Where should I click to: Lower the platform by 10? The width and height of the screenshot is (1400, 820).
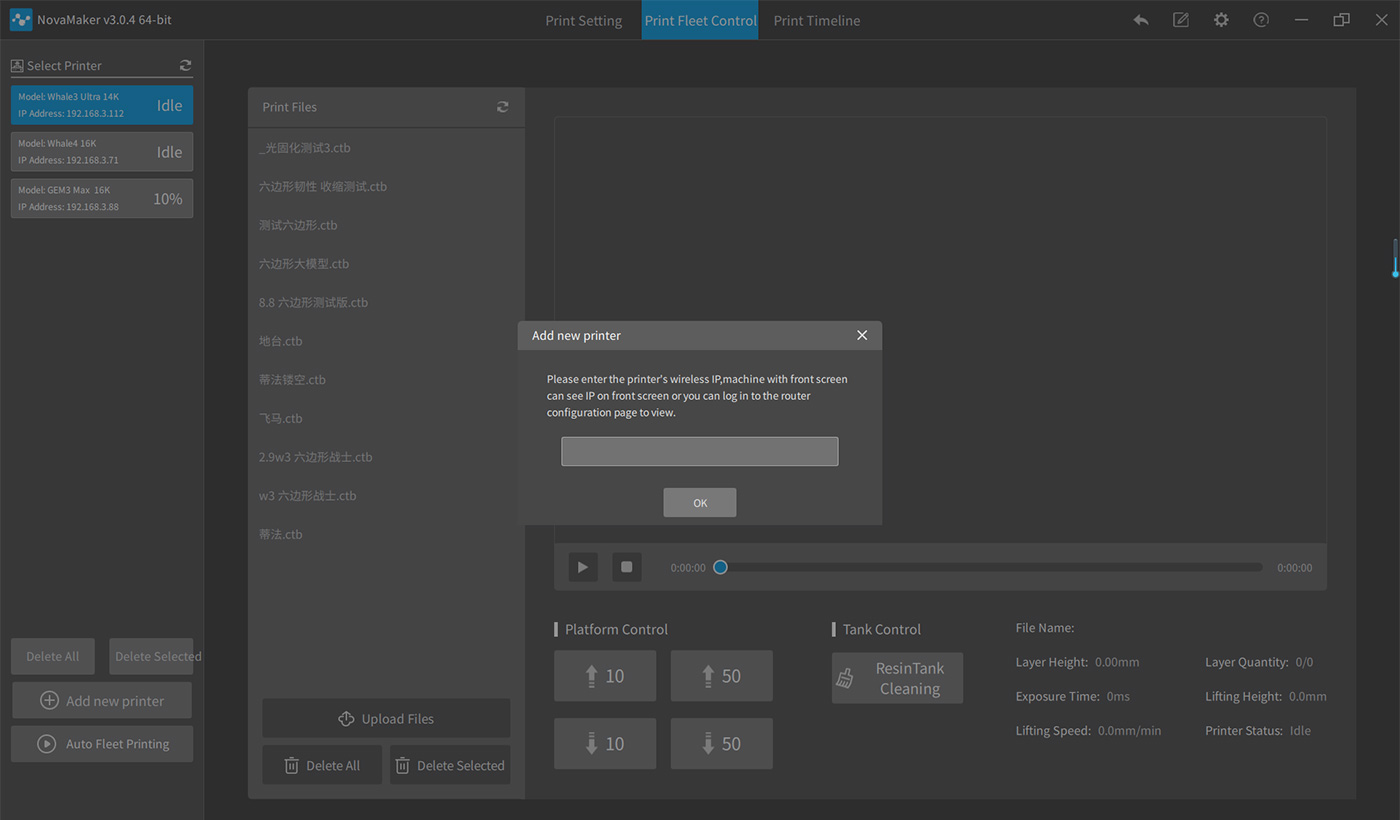click(x=605, y=744)
